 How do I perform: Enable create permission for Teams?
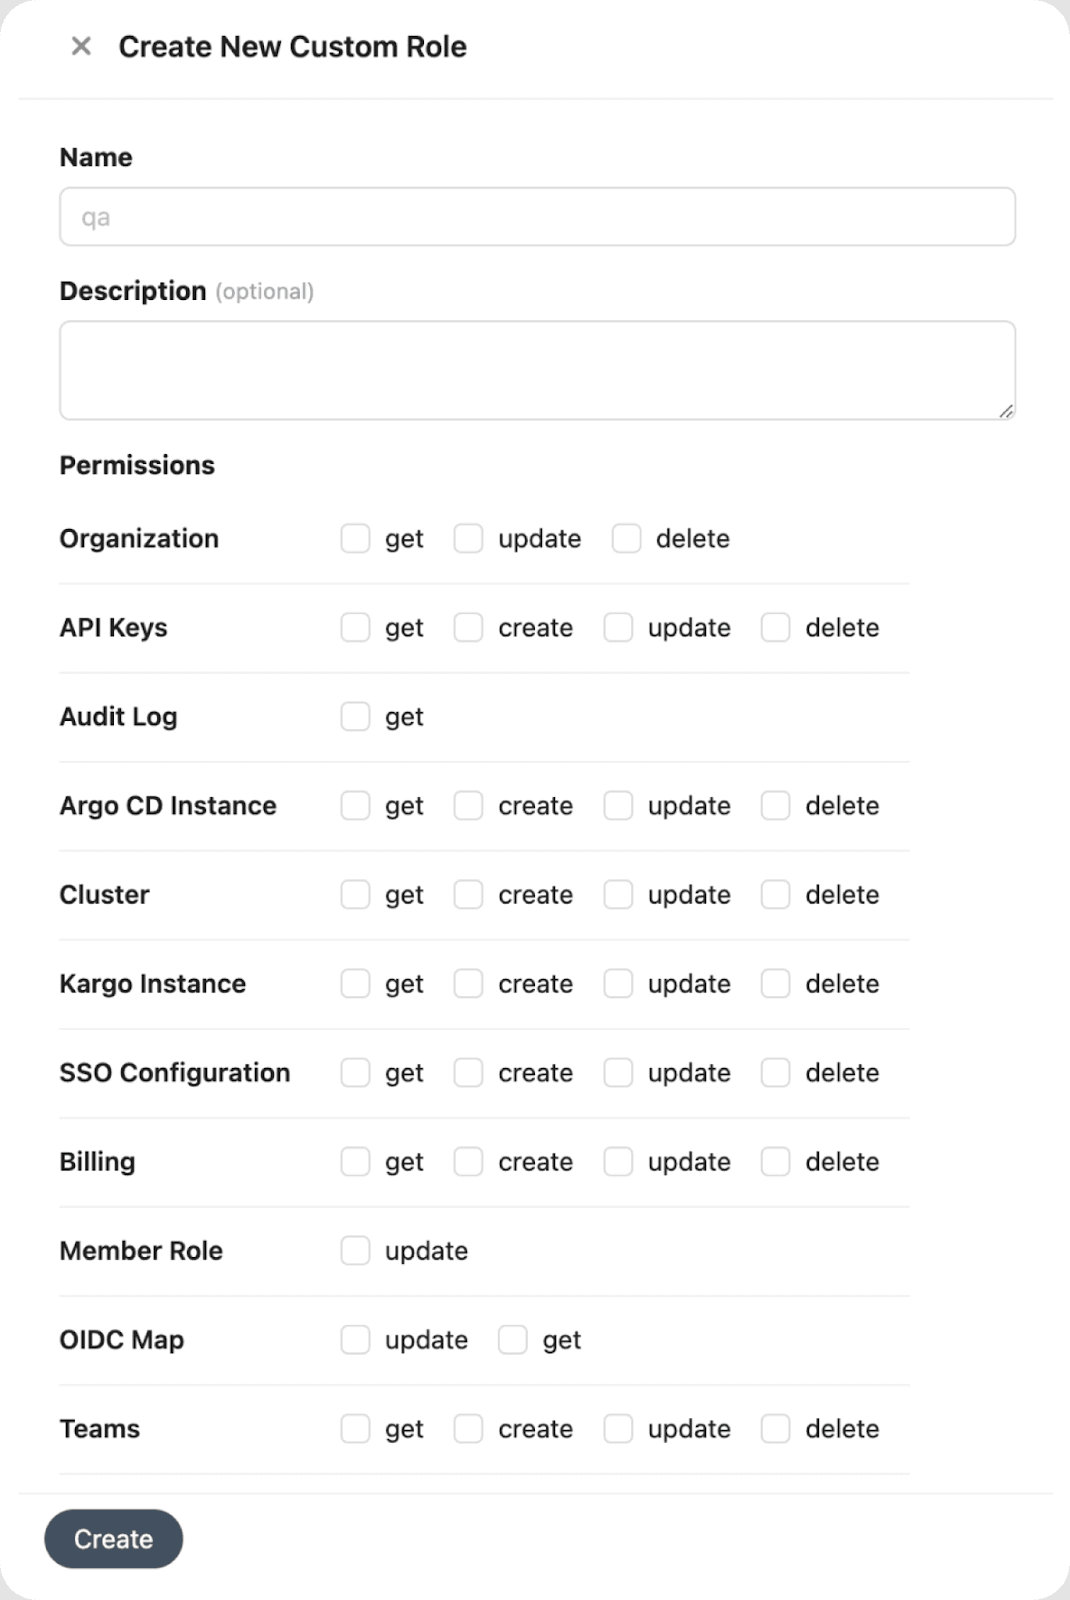coord(468,1428)
